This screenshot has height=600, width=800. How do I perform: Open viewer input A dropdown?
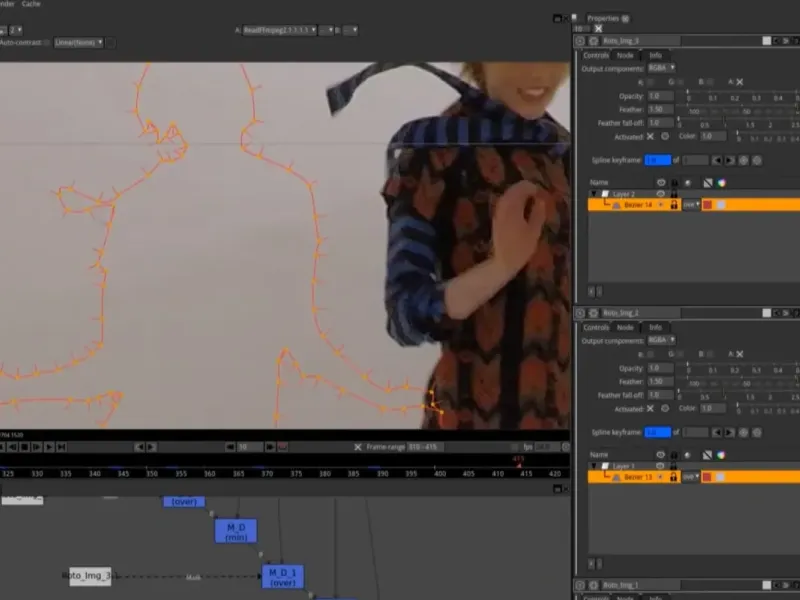[280, 30]
